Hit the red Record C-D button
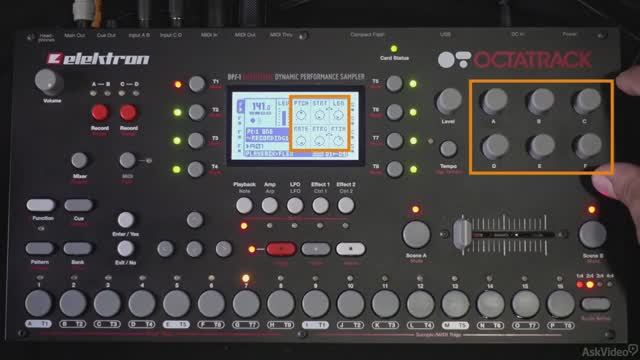The height and width of the screenshot is (360, 640). pyautogui.click(x=128, y=112)
